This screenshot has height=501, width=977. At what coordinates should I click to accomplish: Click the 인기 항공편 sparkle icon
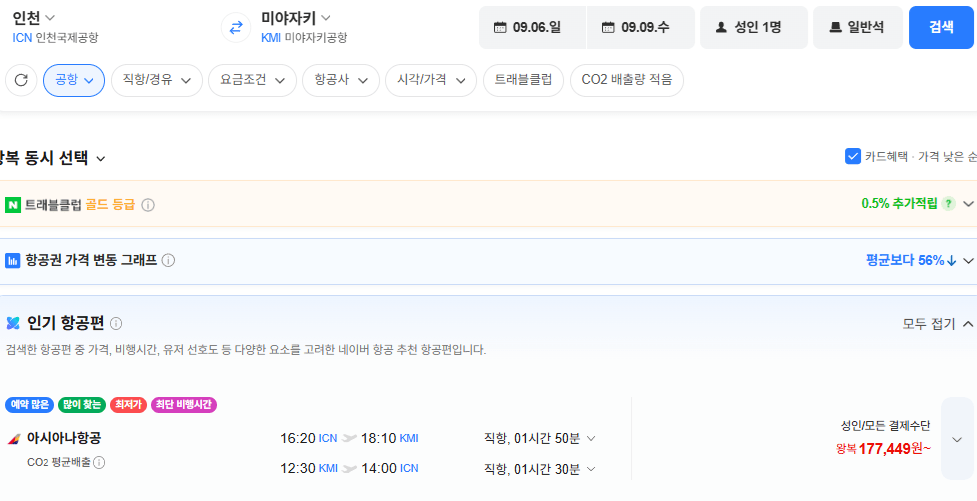point(12,323)
